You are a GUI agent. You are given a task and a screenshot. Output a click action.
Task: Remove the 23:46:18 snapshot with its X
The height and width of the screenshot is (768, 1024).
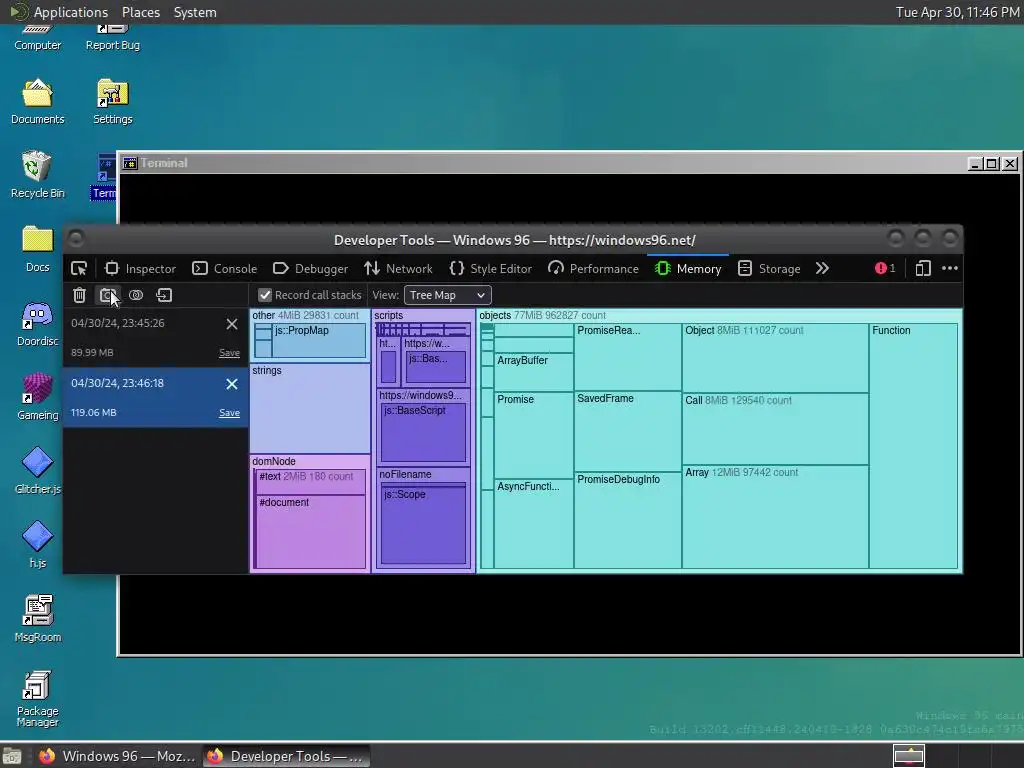coord(232,384)
